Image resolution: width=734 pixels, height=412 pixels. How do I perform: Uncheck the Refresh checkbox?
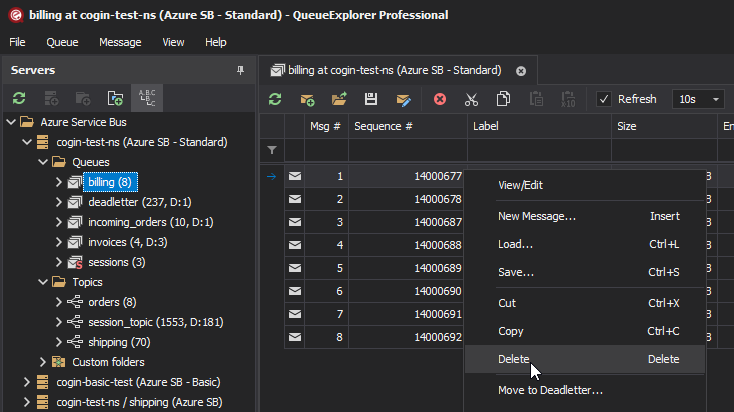click(604, 99)
